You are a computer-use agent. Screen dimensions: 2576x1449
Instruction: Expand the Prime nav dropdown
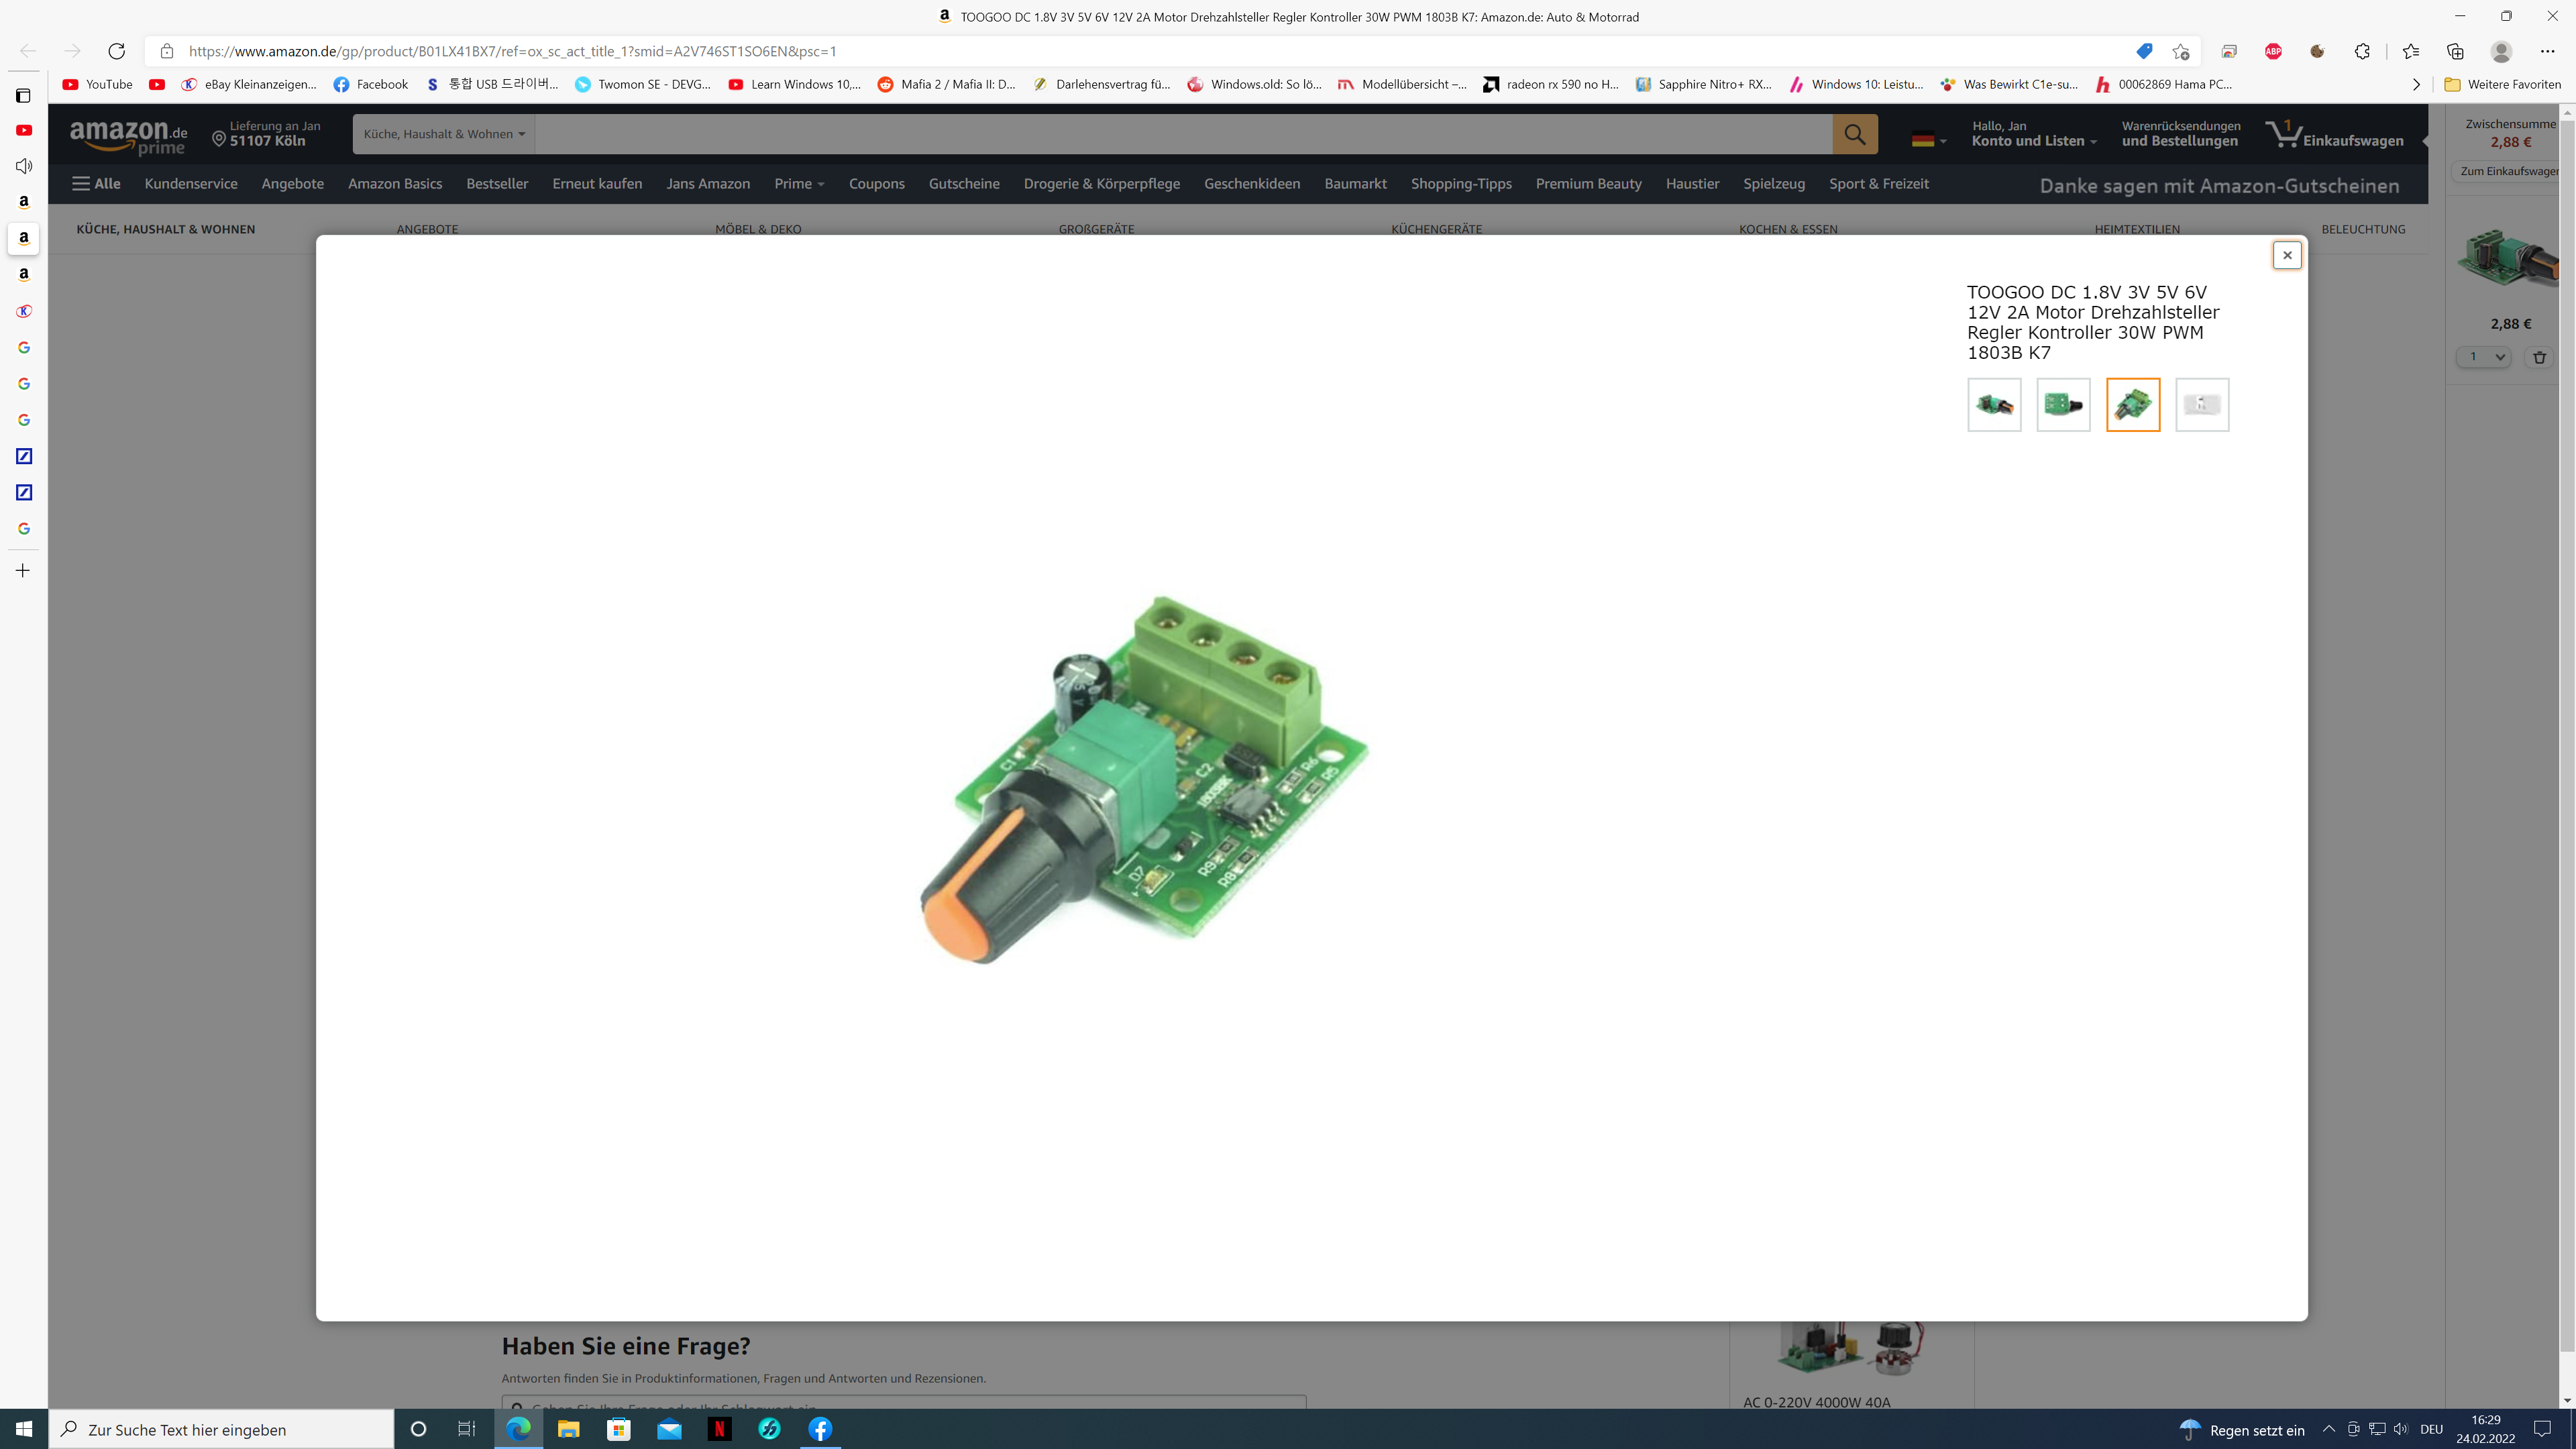pos(799,183)
